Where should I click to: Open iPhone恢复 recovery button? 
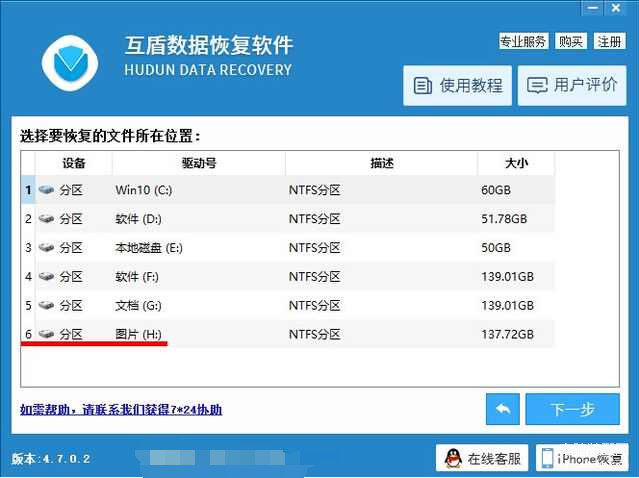click(x=581, y=458)
